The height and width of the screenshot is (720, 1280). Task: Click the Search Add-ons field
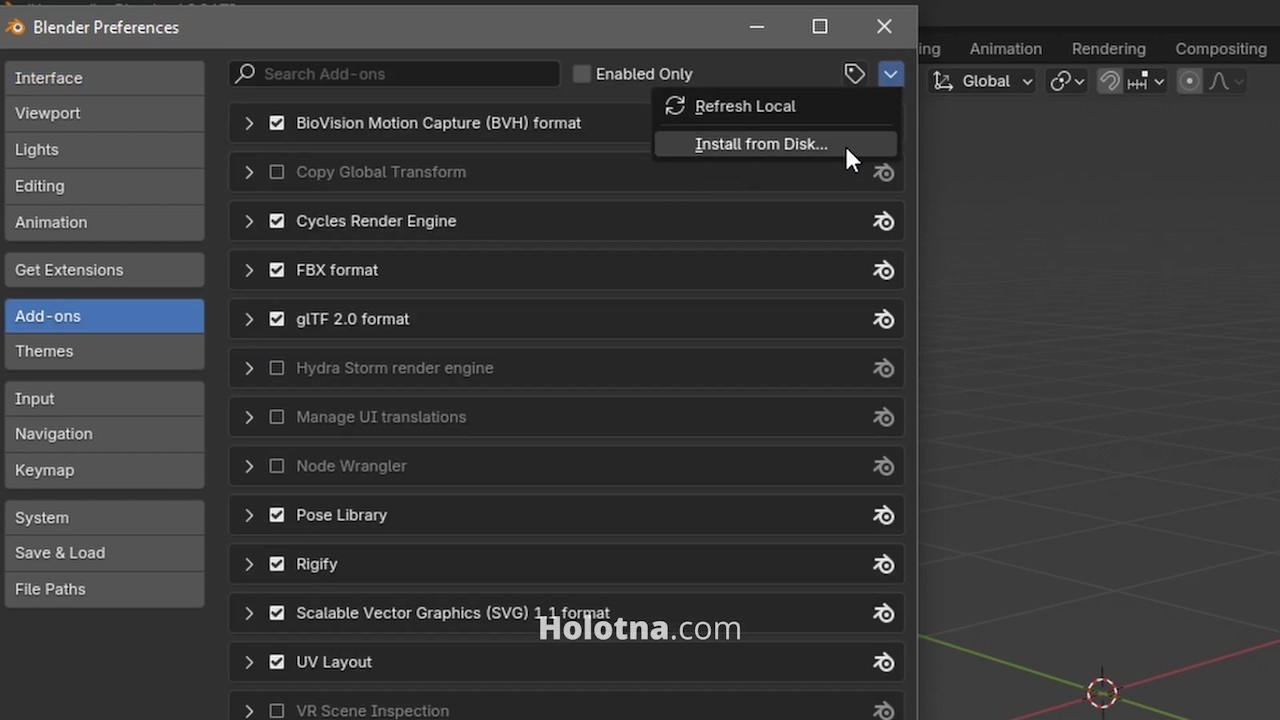point(394,74)
